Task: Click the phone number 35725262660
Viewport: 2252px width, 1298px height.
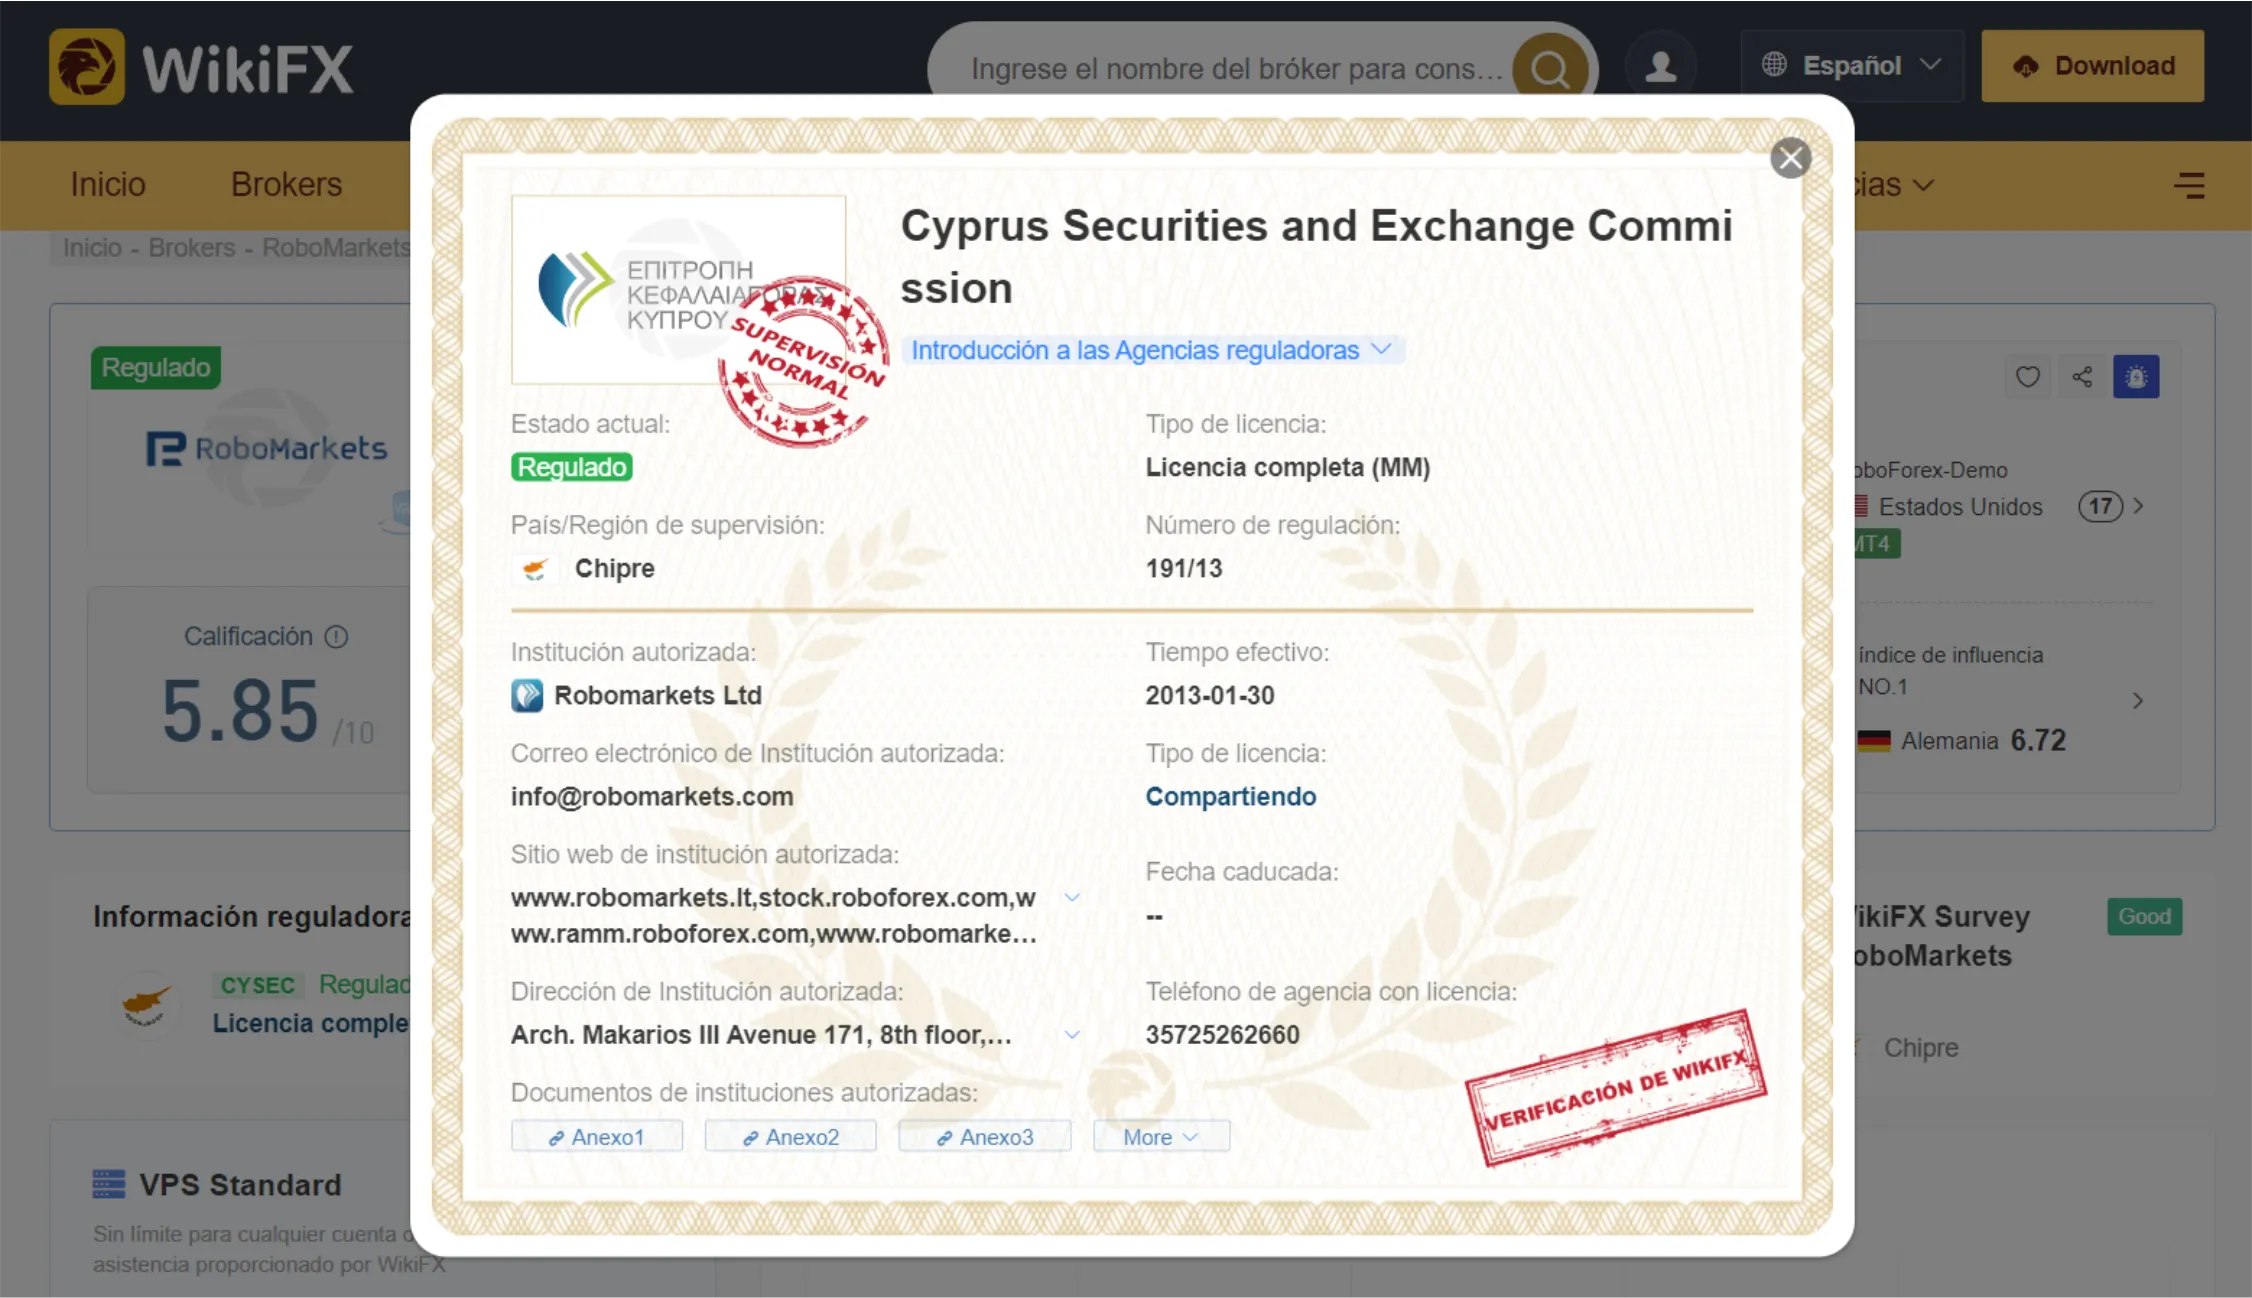Action: [x=1223, y=1035]
